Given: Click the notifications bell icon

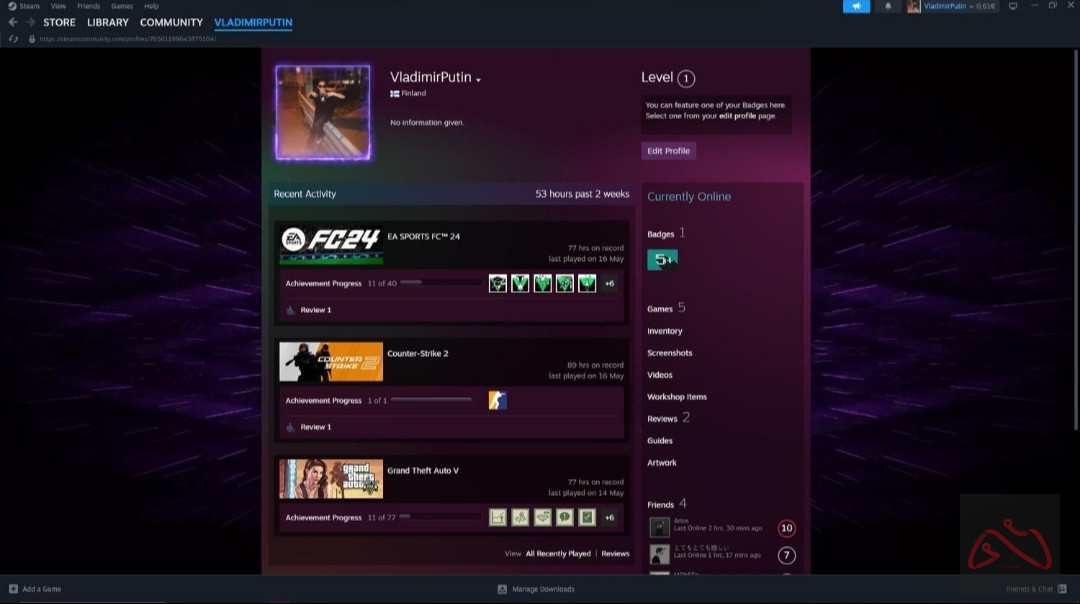Looking at the screenshot, I should pos(889,7).
